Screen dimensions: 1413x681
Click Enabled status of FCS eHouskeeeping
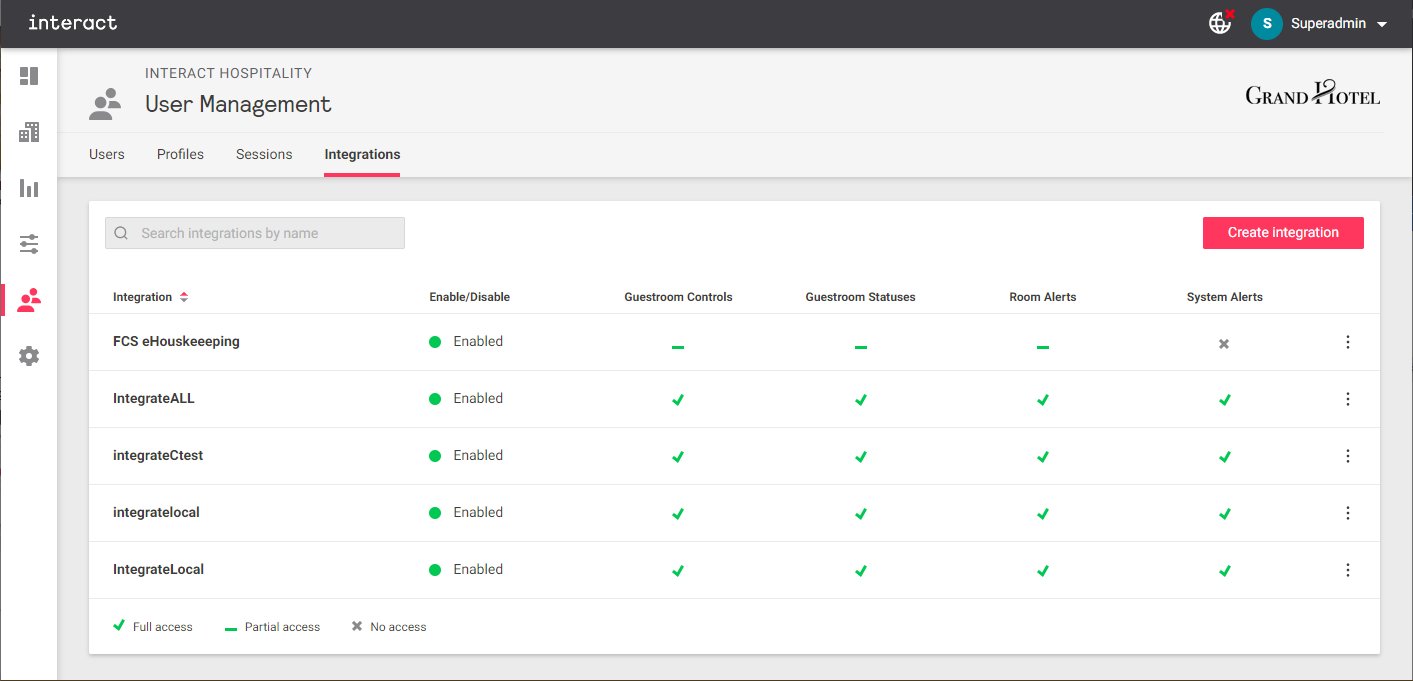(x=466, y=341)
